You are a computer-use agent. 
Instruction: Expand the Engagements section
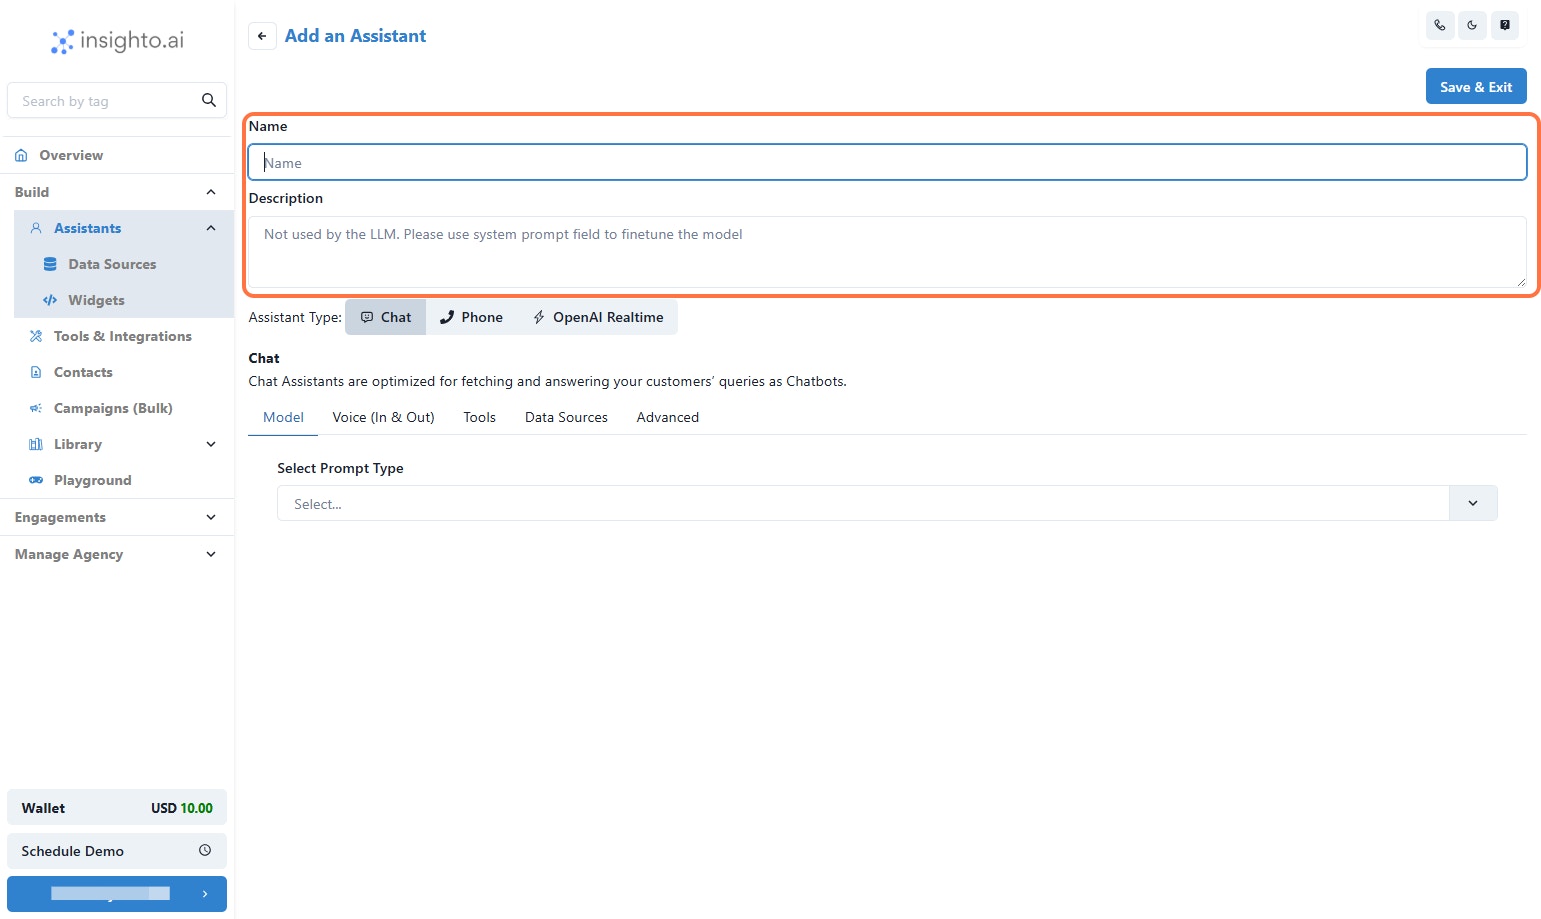[x=119, y=517]
